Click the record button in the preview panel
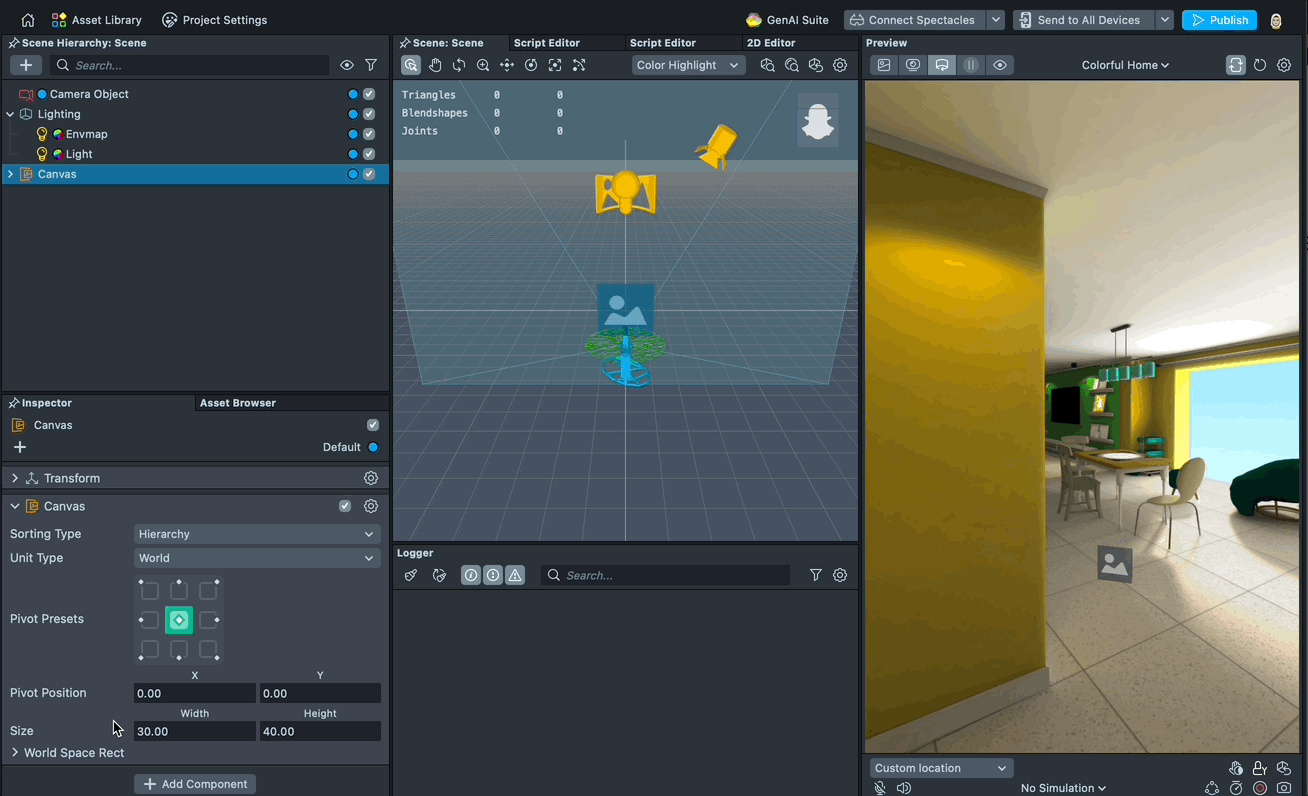Screen dimensions: 1308x796 (1259, 787)
